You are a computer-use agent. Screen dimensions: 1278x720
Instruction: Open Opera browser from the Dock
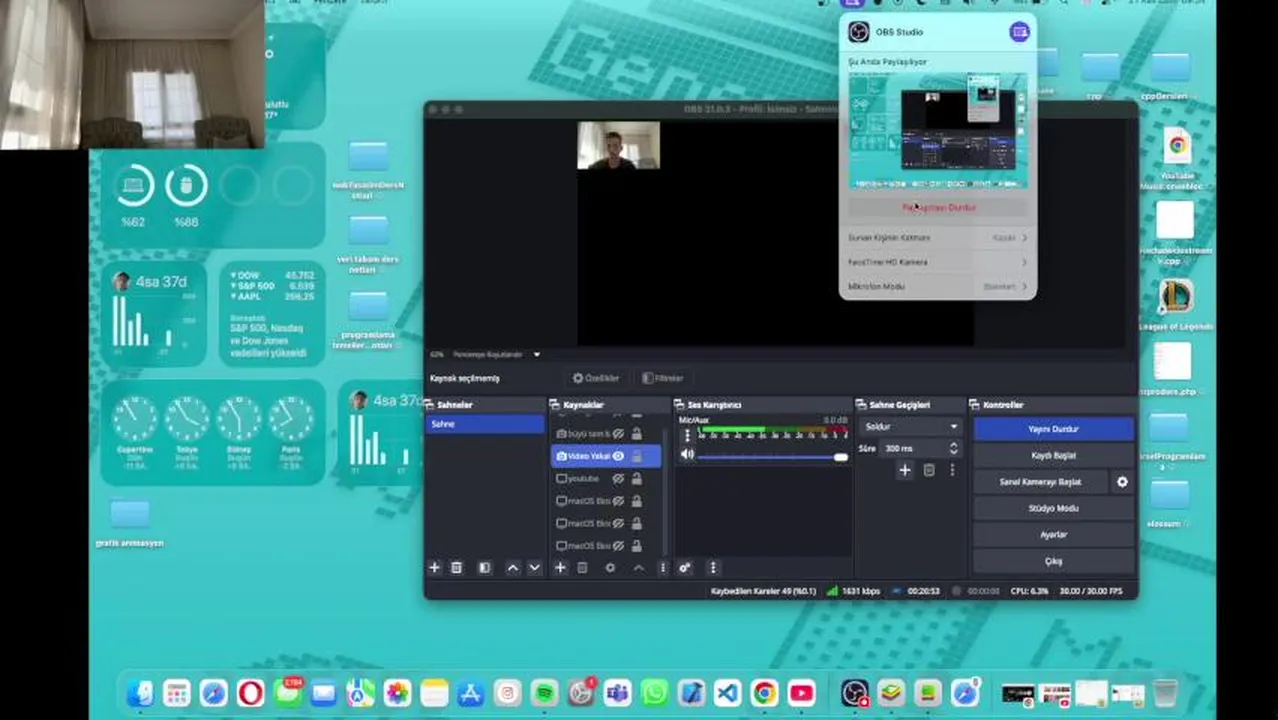tap(251, 693)
